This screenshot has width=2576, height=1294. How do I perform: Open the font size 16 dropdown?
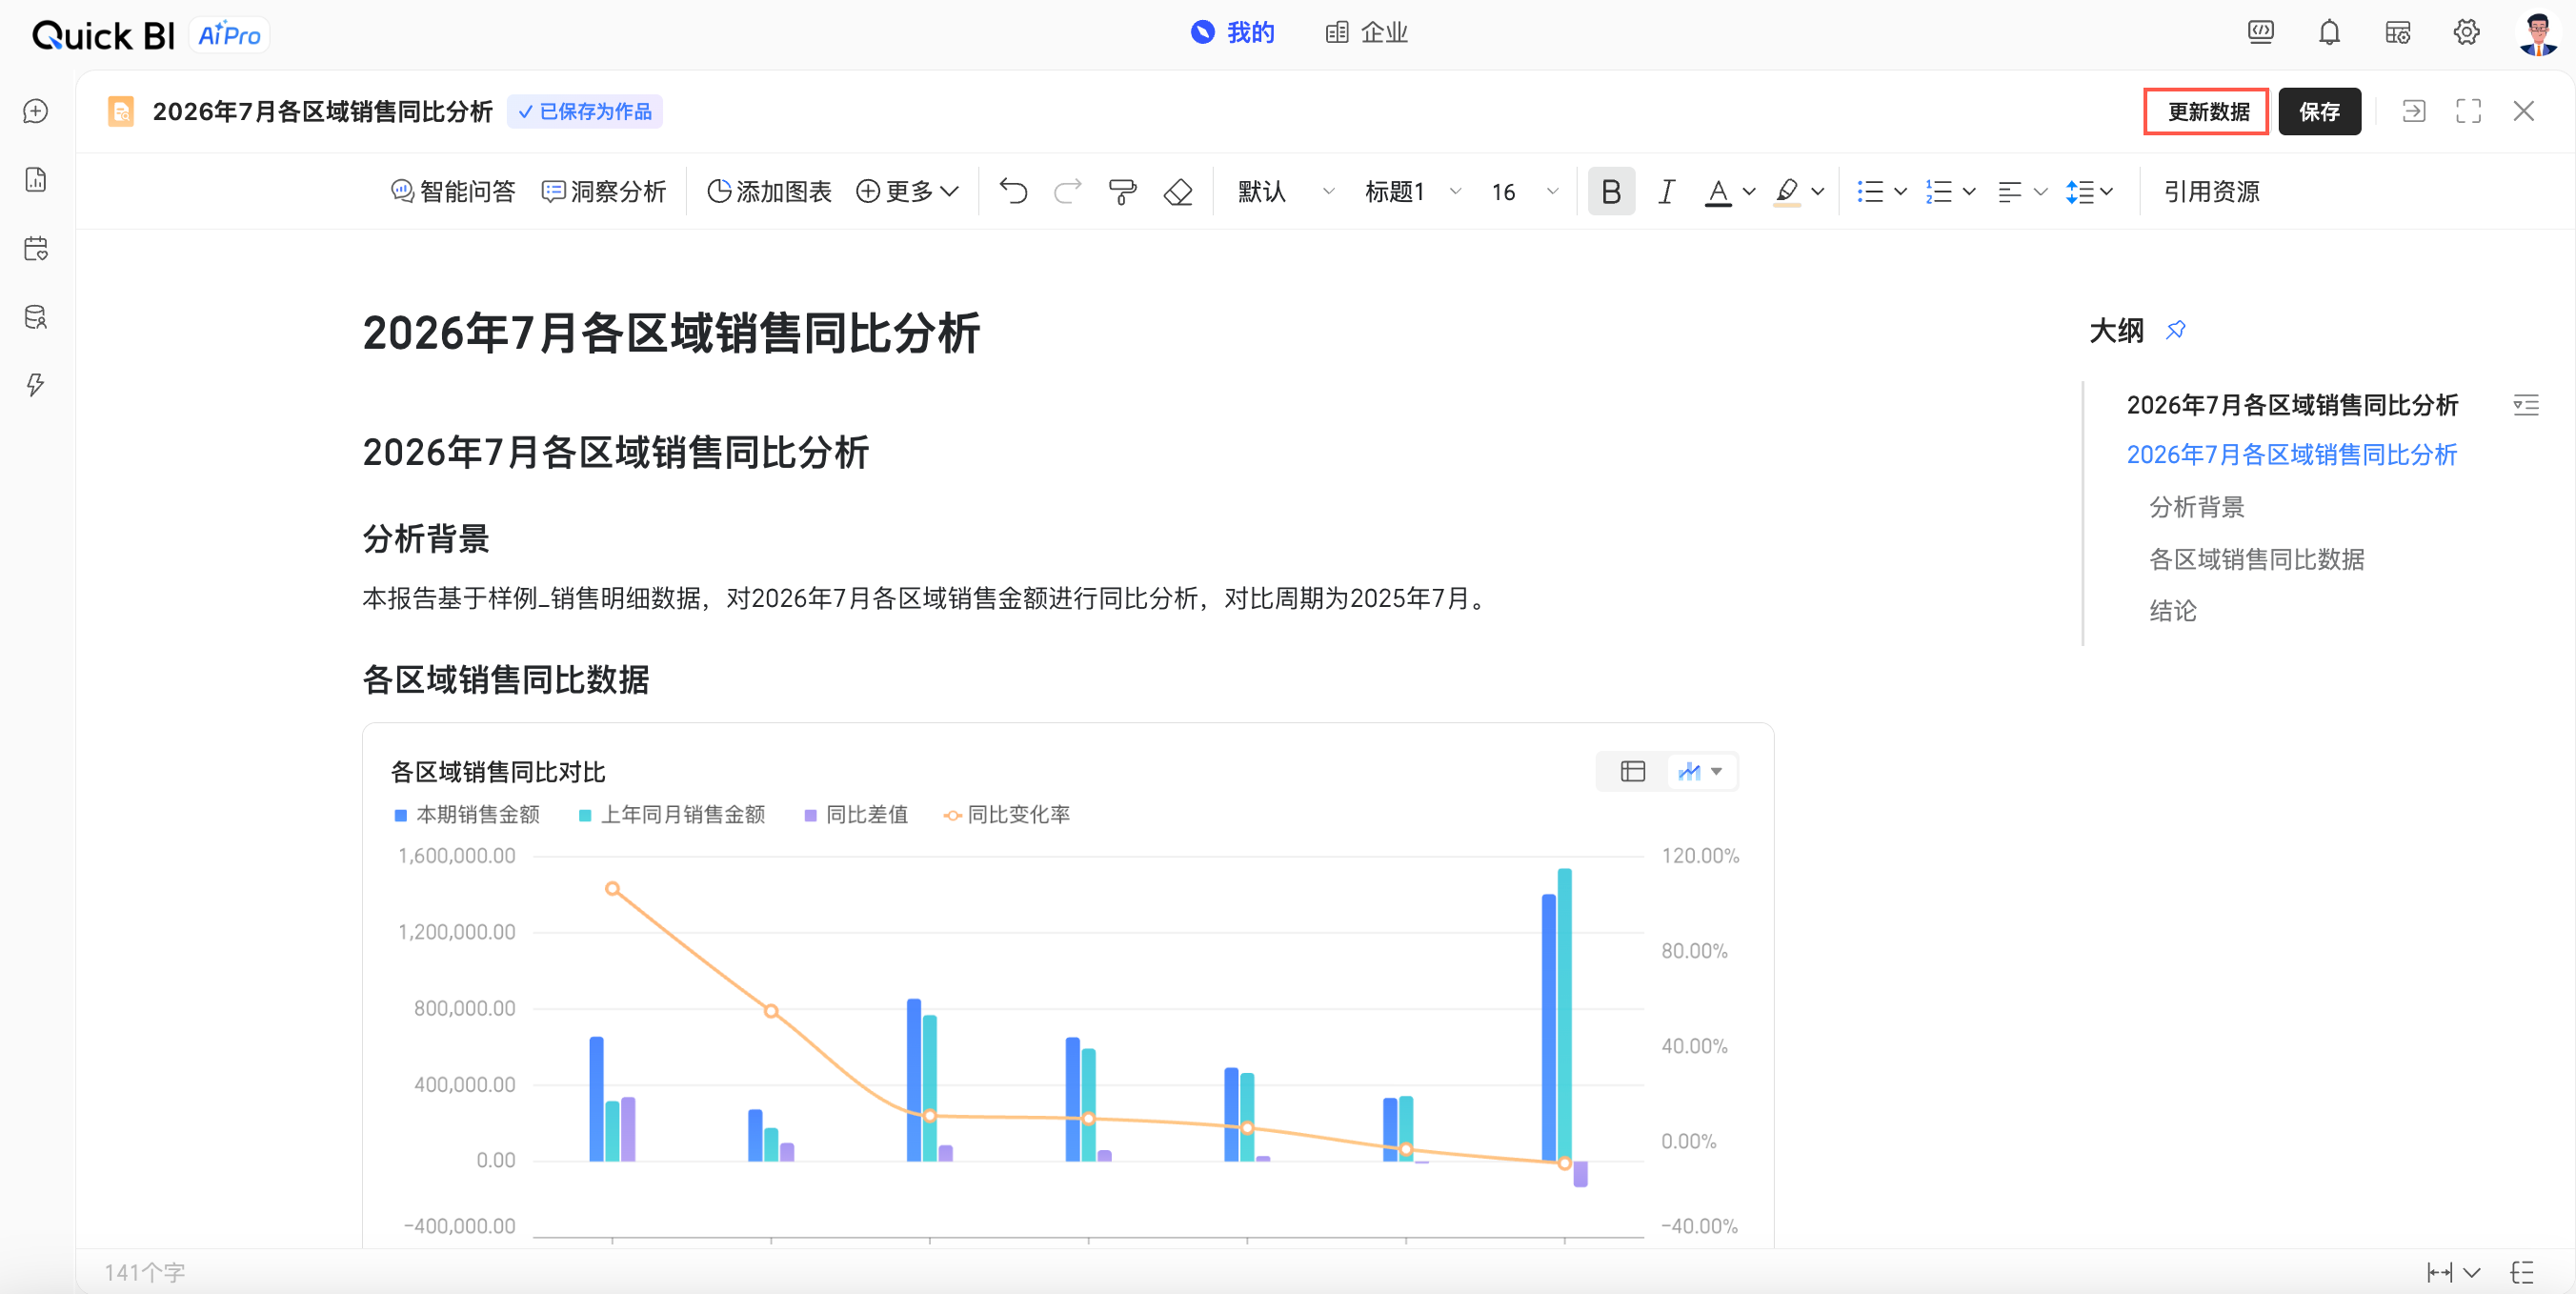pyautogui.click(x=1524, y=191)
